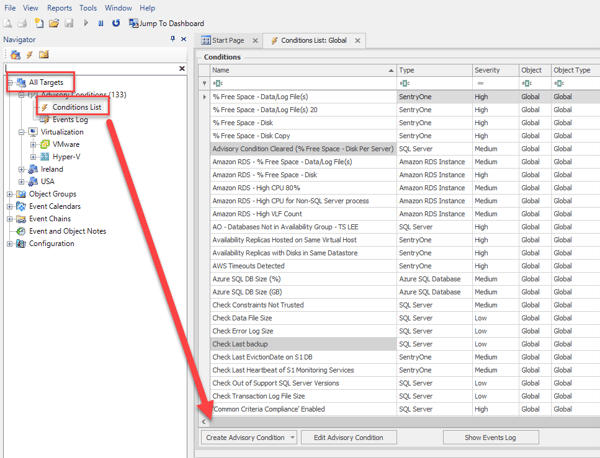Viewport: 600px width, 458px height.
Task: Click the Refresh arrow toolbar icon
Action: click(x=116, y=23)
